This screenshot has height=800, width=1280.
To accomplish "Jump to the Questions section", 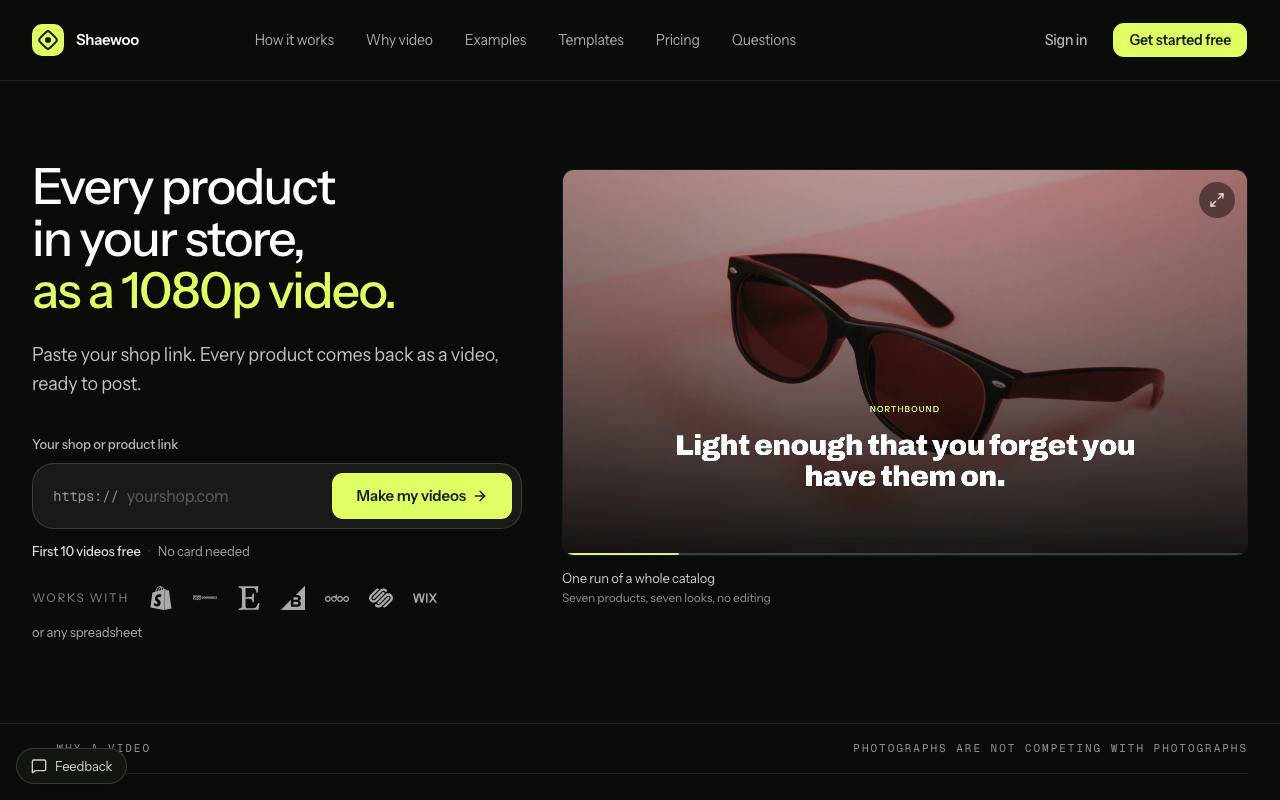I will (x=764, y=40).
